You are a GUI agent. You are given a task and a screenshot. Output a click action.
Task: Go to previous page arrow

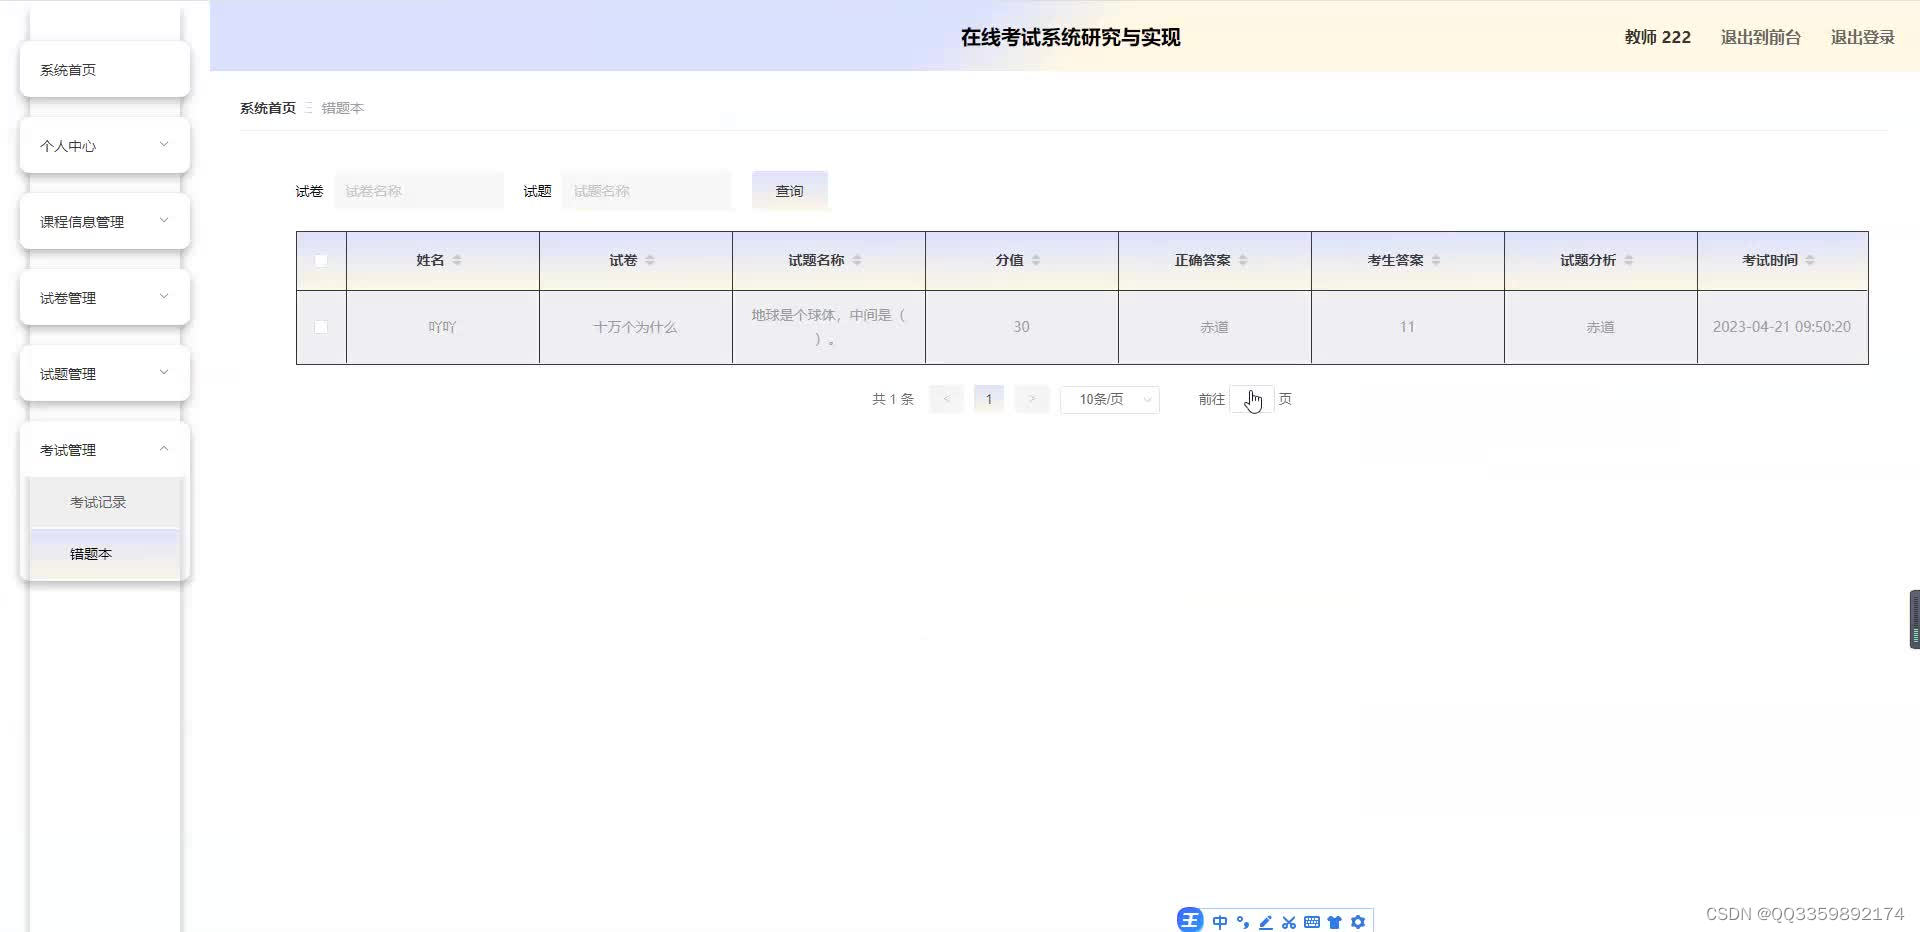coord(946,399)
